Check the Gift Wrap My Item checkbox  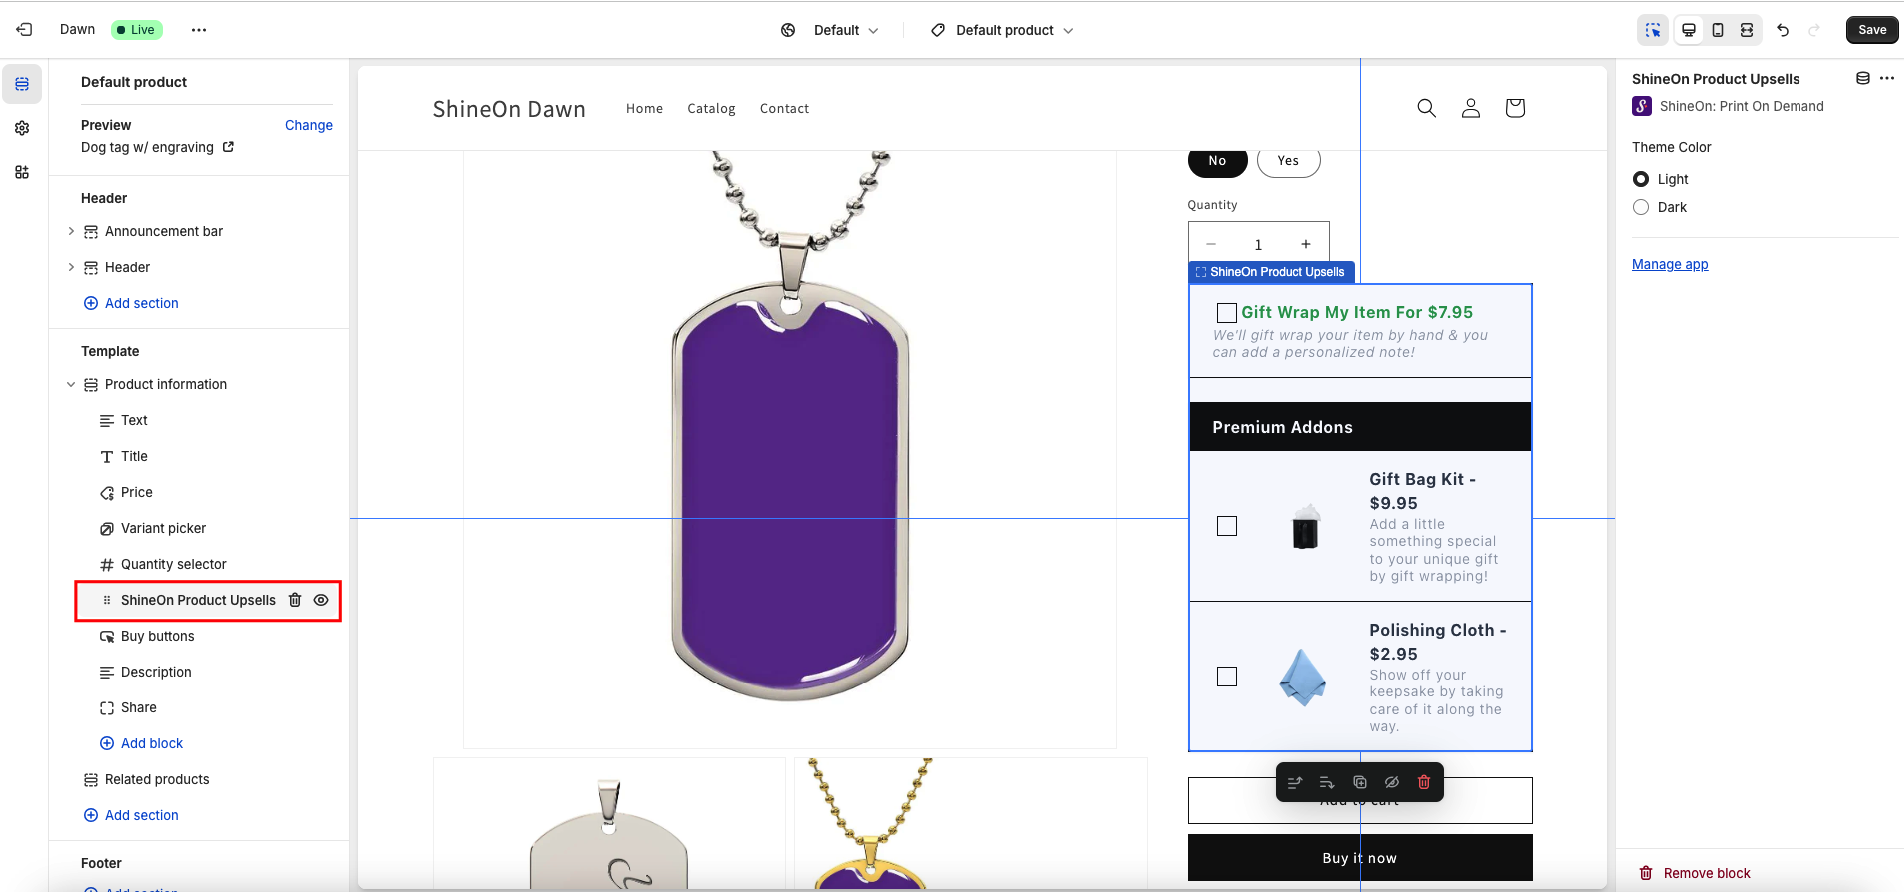1227,313
